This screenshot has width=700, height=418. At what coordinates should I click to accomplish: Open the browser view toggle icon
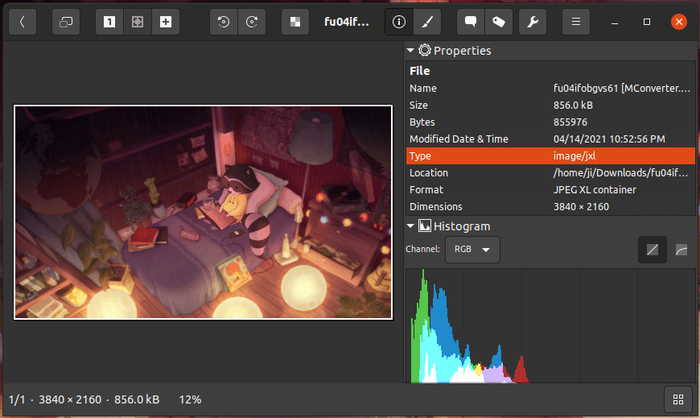(x=66, y=21)
